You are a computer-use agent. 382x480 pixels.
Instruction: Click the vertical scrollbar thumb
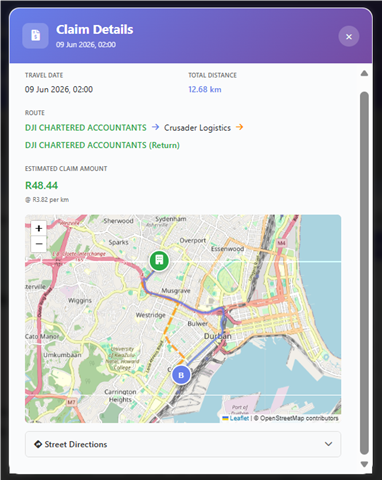364,273
